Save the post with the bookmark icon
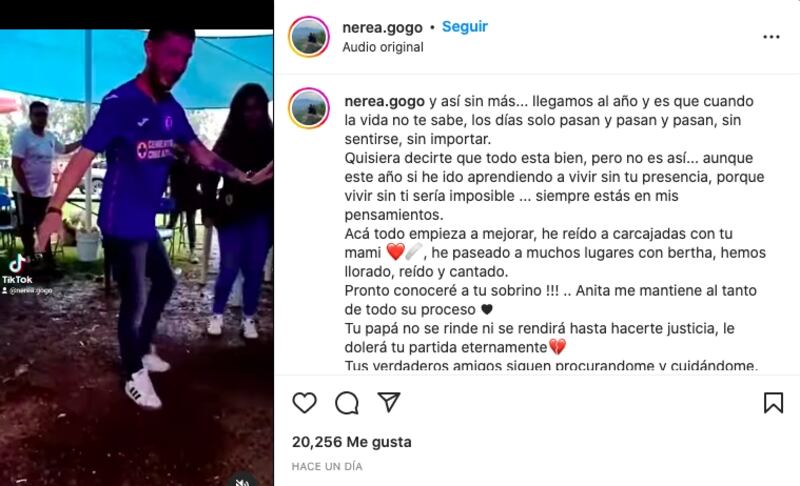Screen dimensions: 800x486 773,402
